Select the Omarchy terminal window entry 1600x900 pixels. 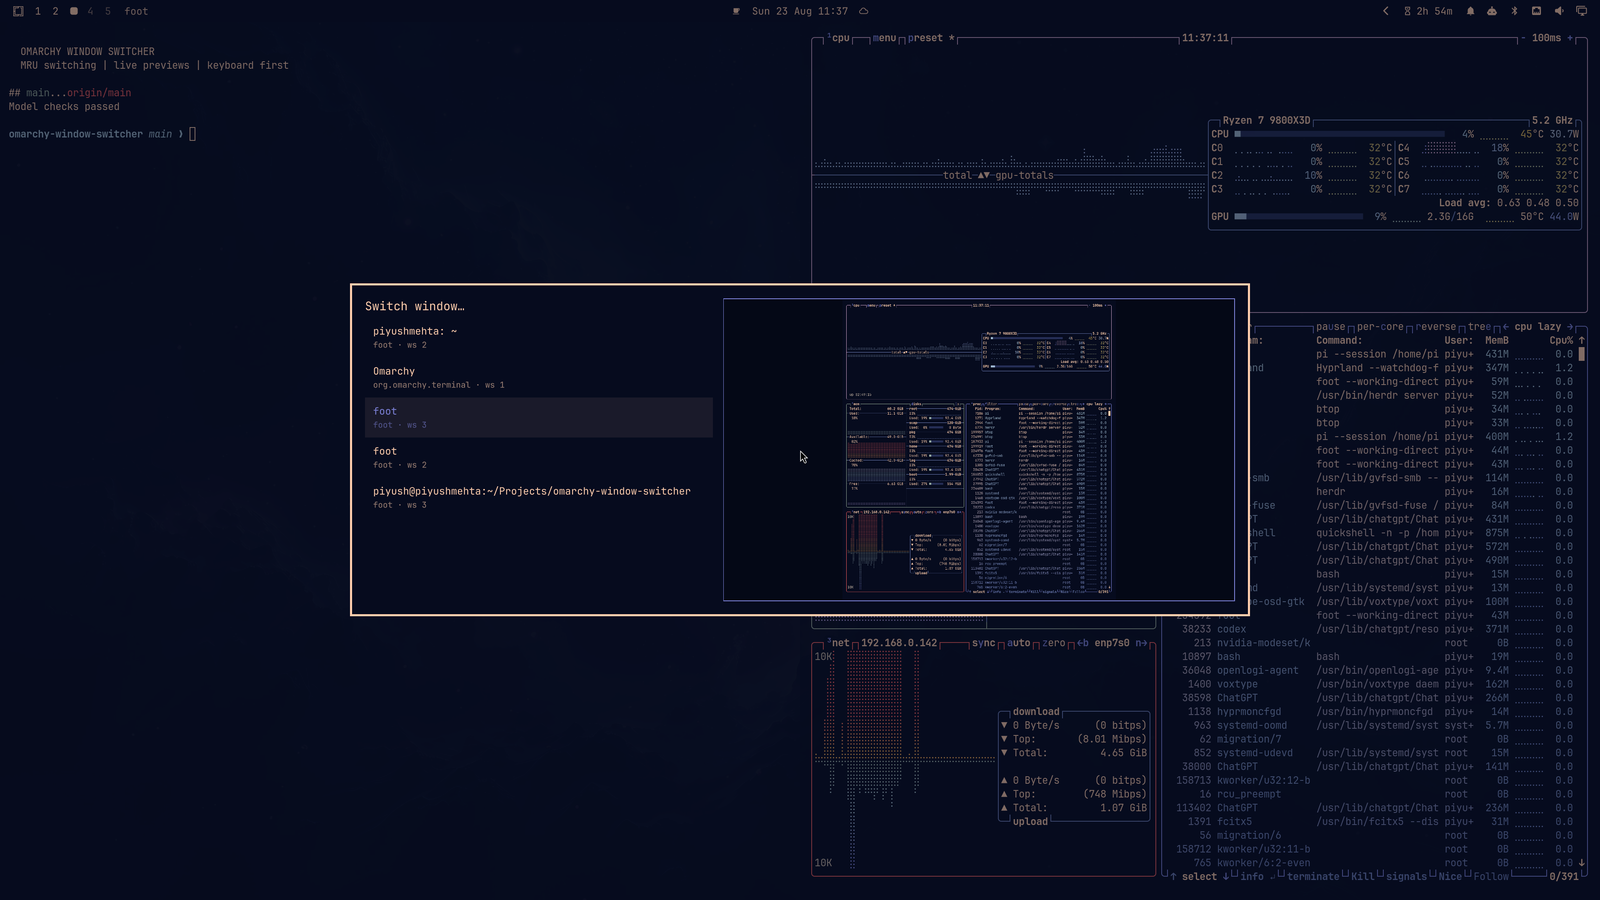point(539,378)
